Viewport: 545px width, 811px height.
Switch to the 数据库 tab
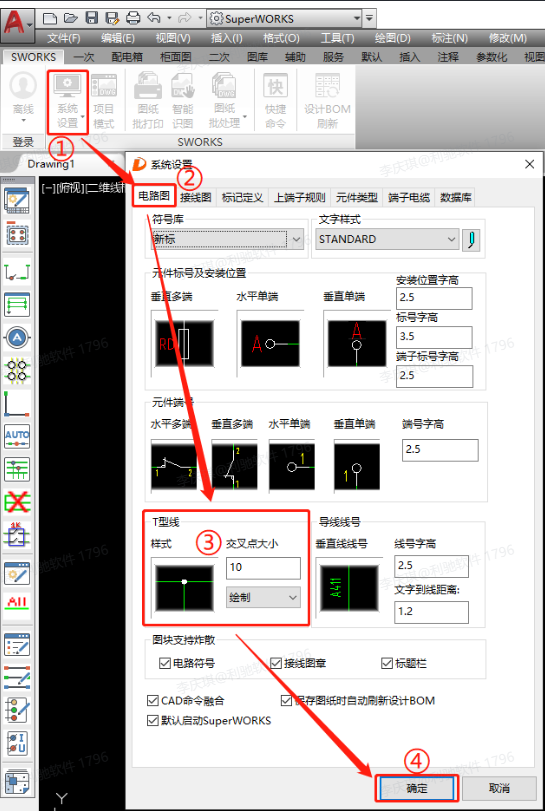point(455,198)
